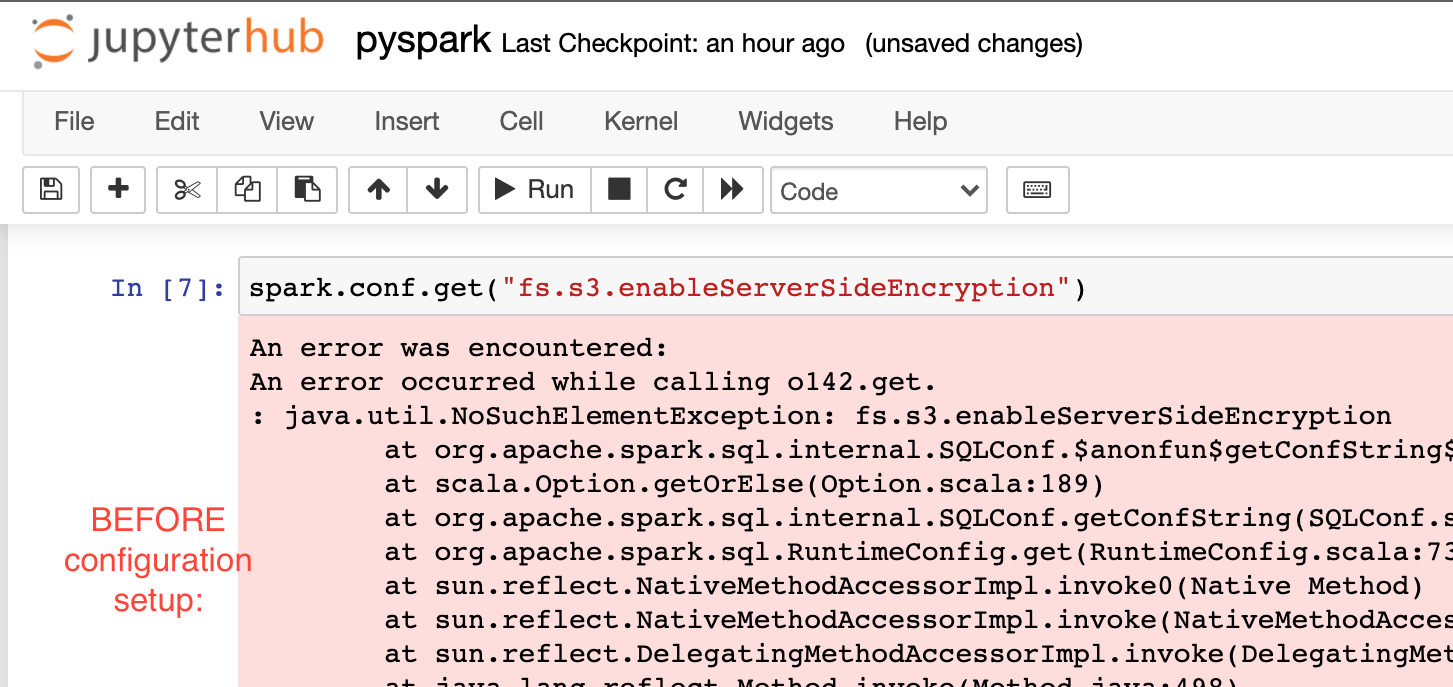1453x687 pixels.
Task: Move the selected cell down
Action: (x=437, y=190)
